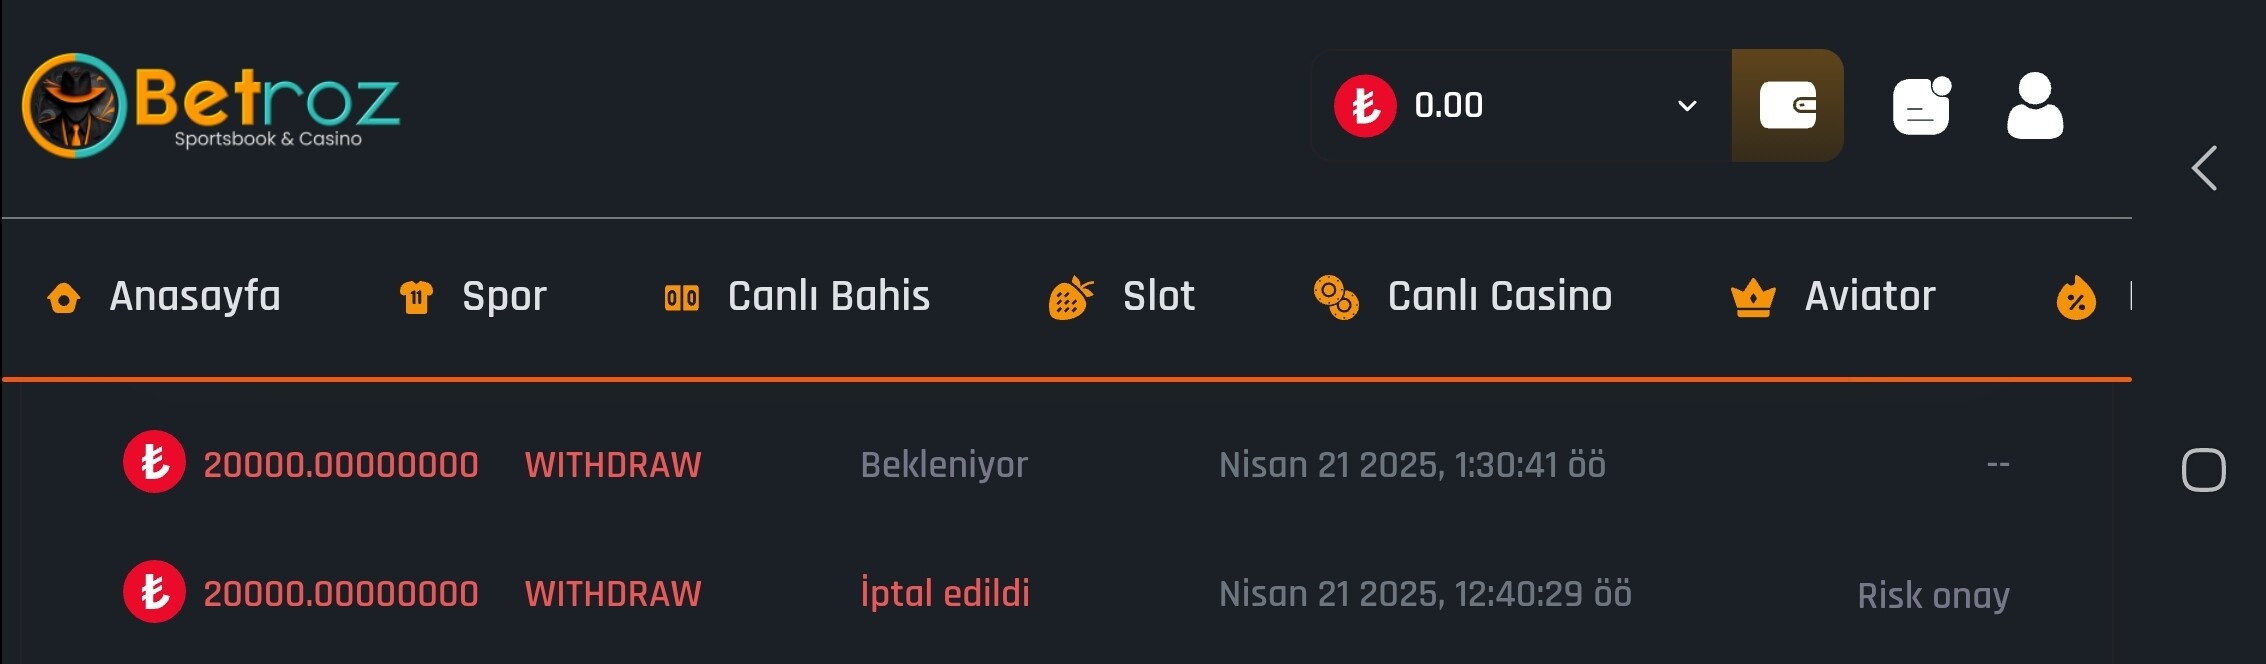
Task: Click the crown icon beside Aviator
Action: pyautogui.click(x=1753, y=298)
